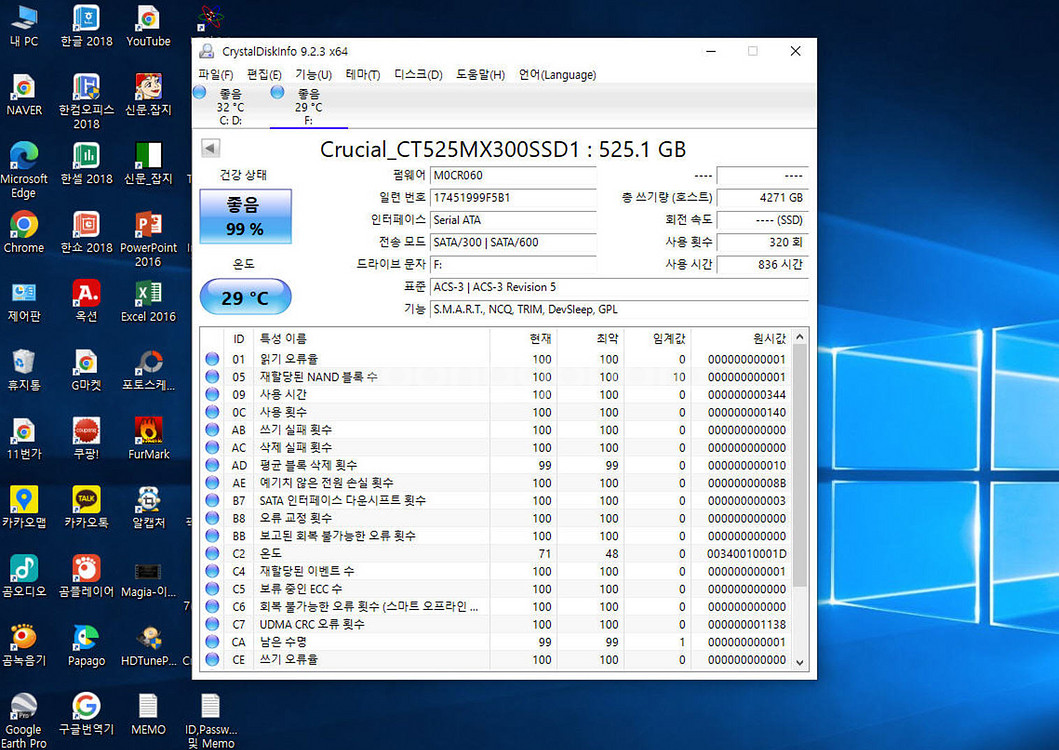Click the 좋음 99 % health status button
1059x750 pixels.
(245, 216)
